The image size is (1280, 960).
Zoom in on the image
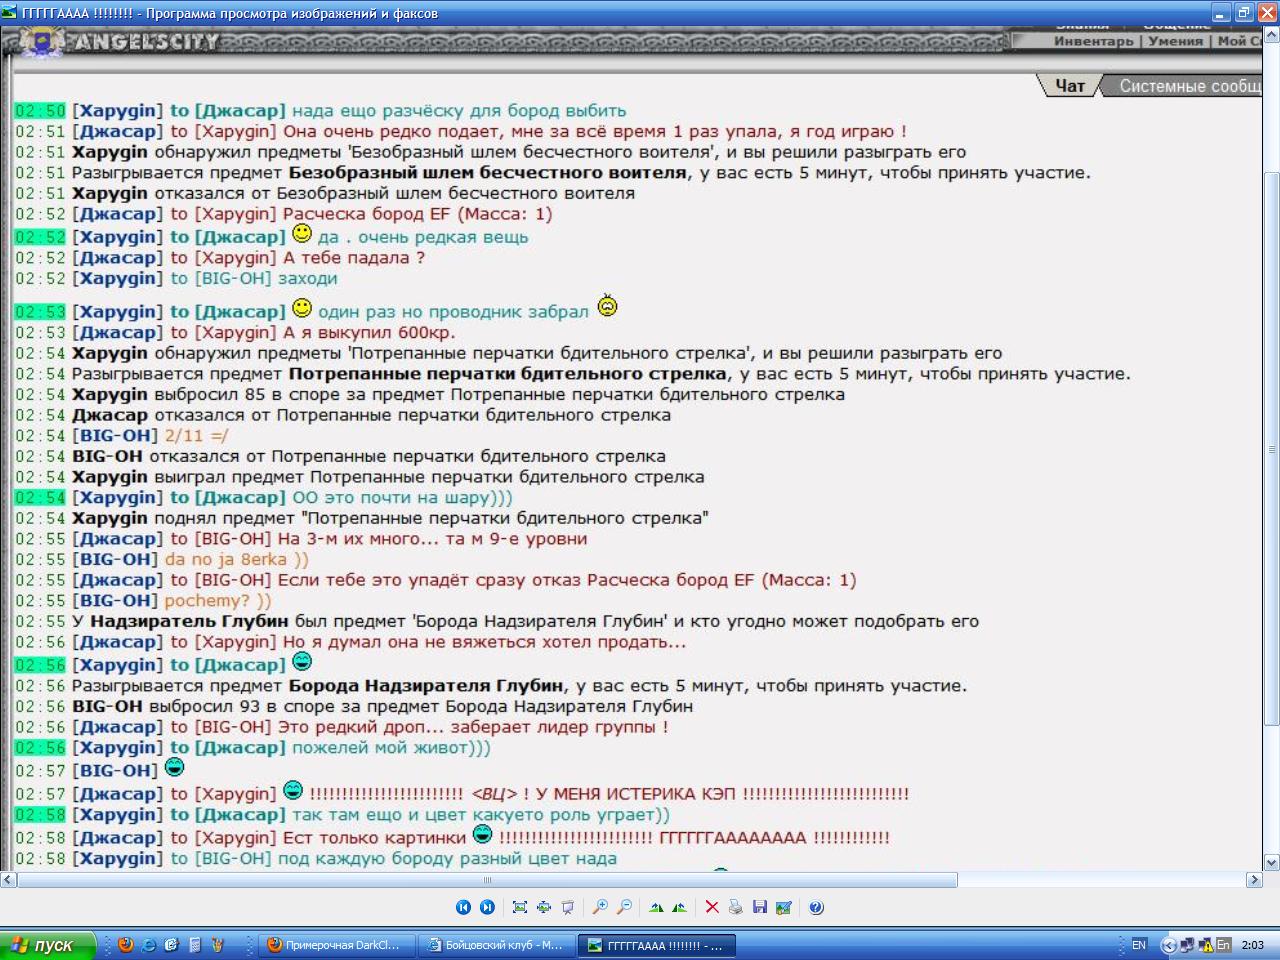point(600,907)
